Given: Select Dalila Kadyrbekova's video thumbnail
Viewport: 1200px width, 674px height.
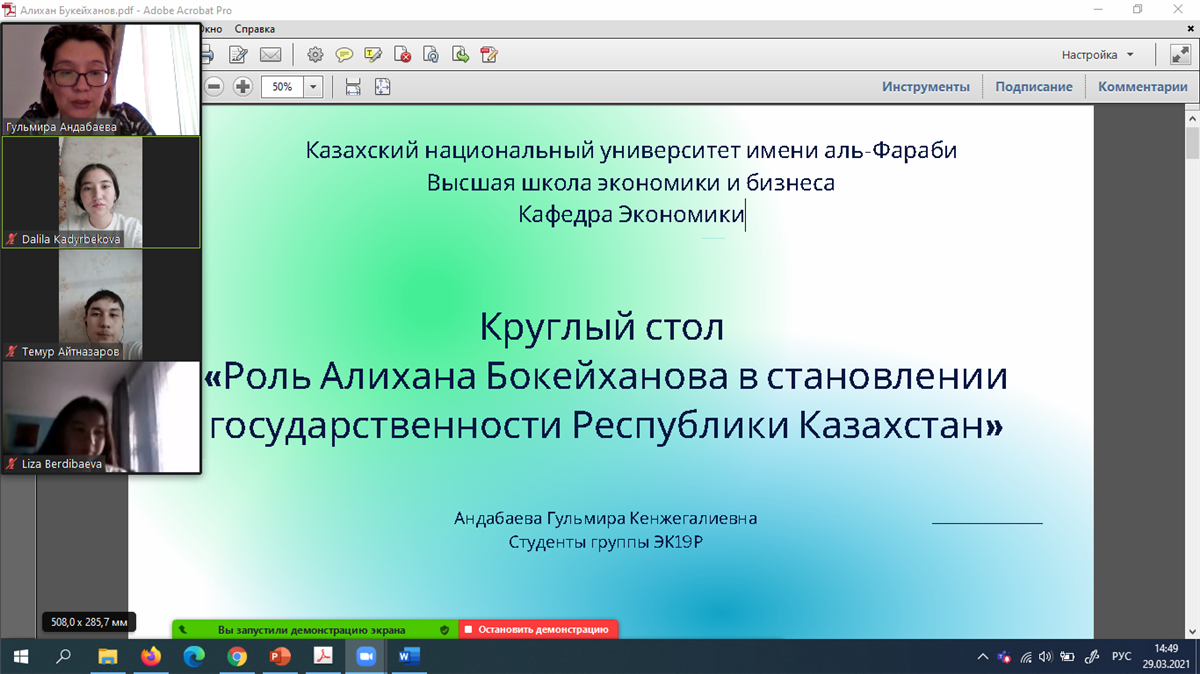Looking at the screenshot, I should (101, 191).
